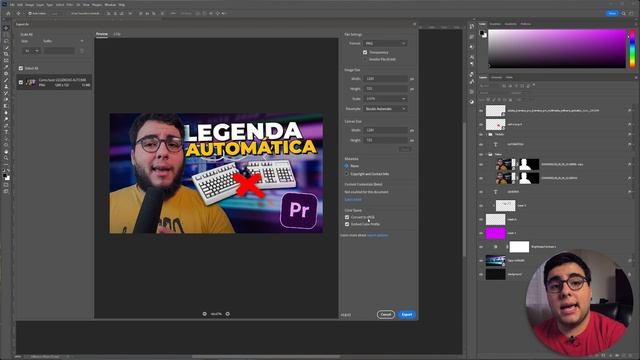Open the Learn more link under Content Credentials
The image size is (640, 360).
pyautogui.click(x=353, y=200)
